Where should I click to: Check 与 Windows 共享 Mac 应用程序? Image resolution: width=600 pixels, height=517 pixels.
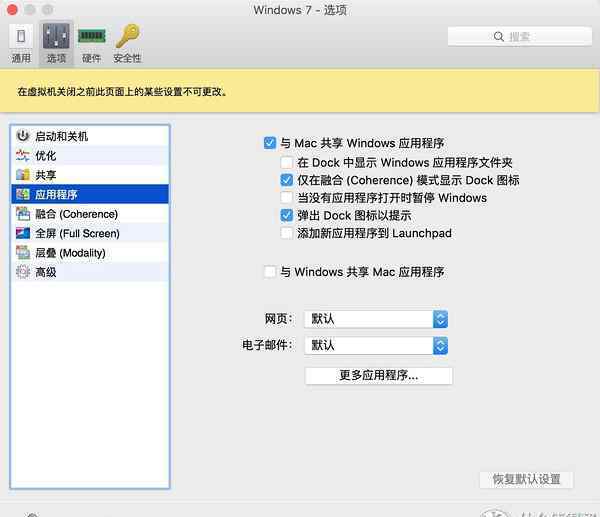click(270, 272)
